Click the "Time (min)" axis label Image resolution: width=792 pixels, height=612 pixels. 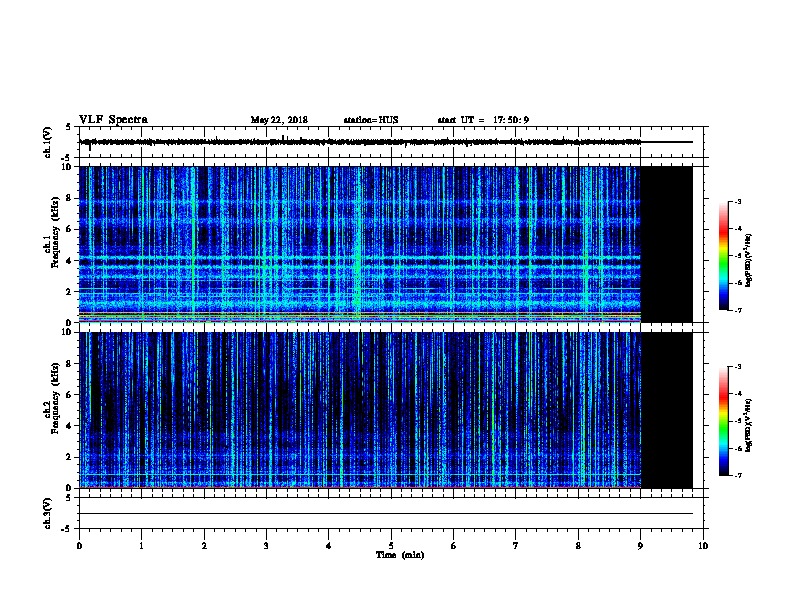400,555
